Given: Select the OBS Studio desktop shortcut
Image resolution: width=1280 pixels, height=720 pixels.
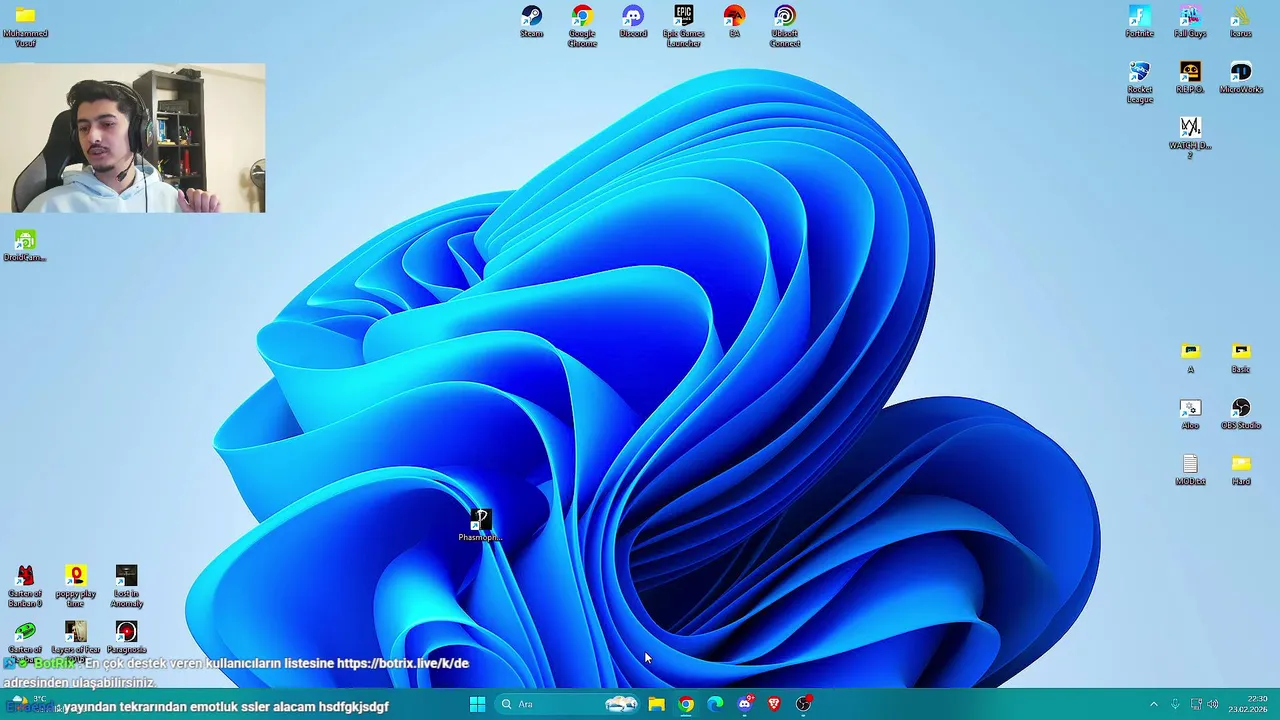Looking at the screenshot, I should tap(1241, 413).
